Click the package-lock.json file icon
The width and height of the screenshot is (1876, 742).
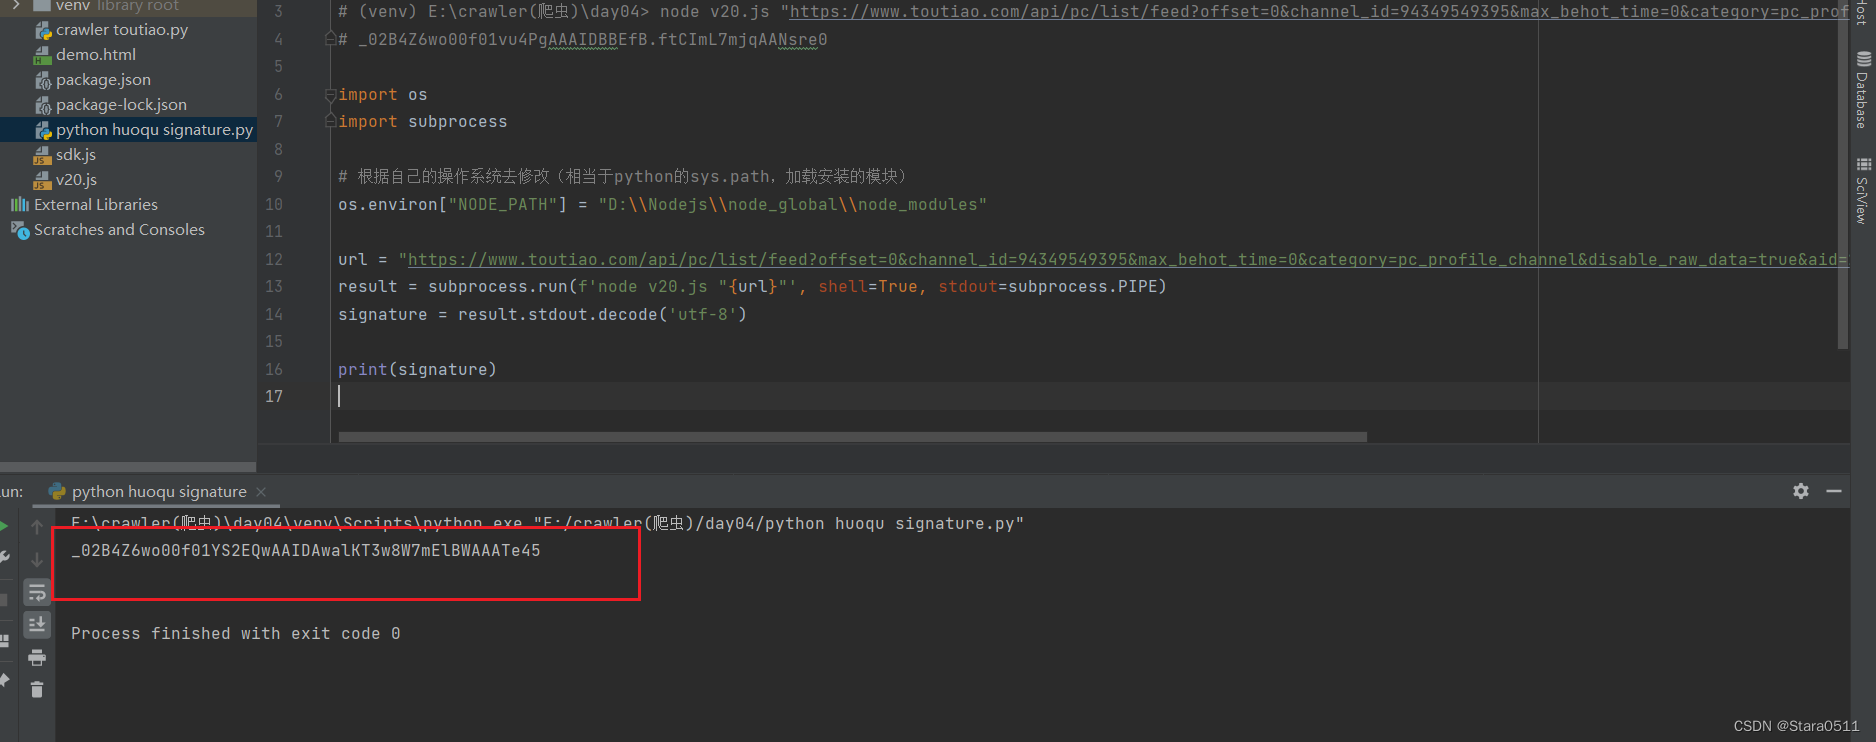point(43,105)
